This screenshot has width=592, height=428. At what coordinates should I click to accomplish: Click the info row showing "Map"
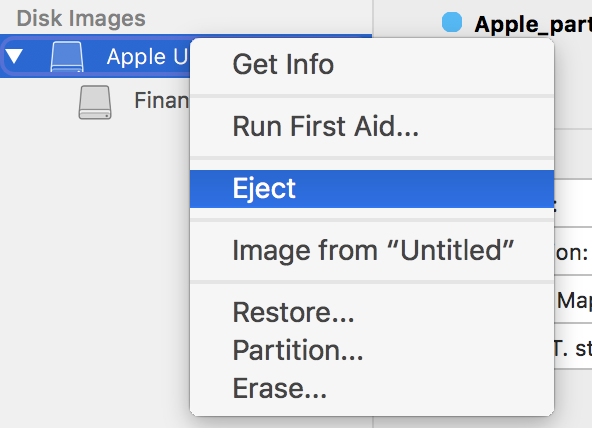[x=573, y=299]
